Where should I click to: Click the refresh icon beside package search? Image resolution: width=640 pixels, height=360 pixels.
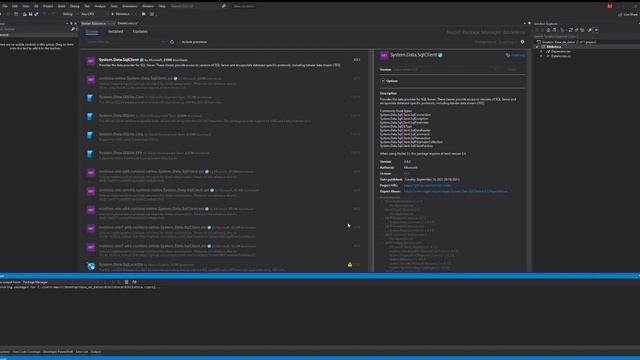pos(172,42)
